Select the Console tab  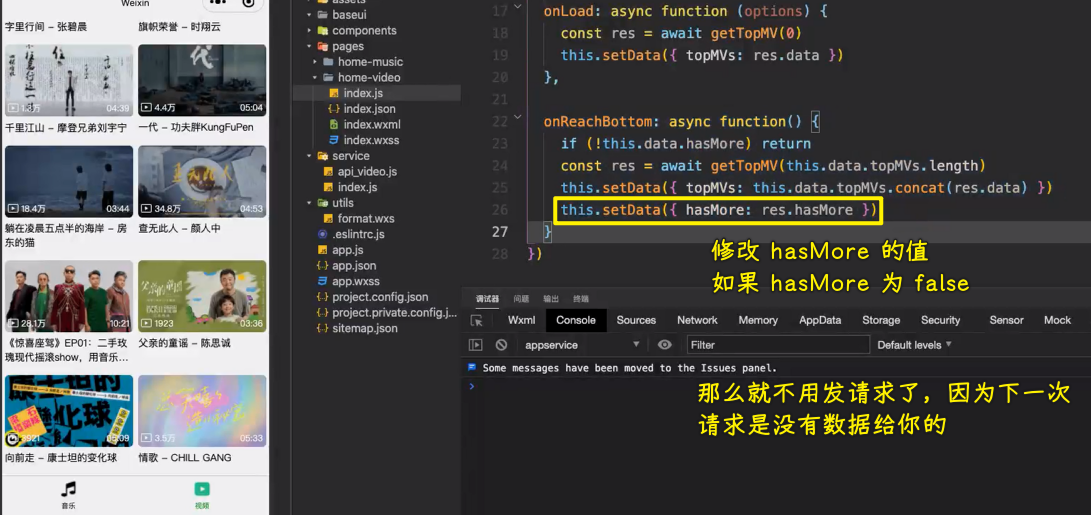tap(576, 320)
